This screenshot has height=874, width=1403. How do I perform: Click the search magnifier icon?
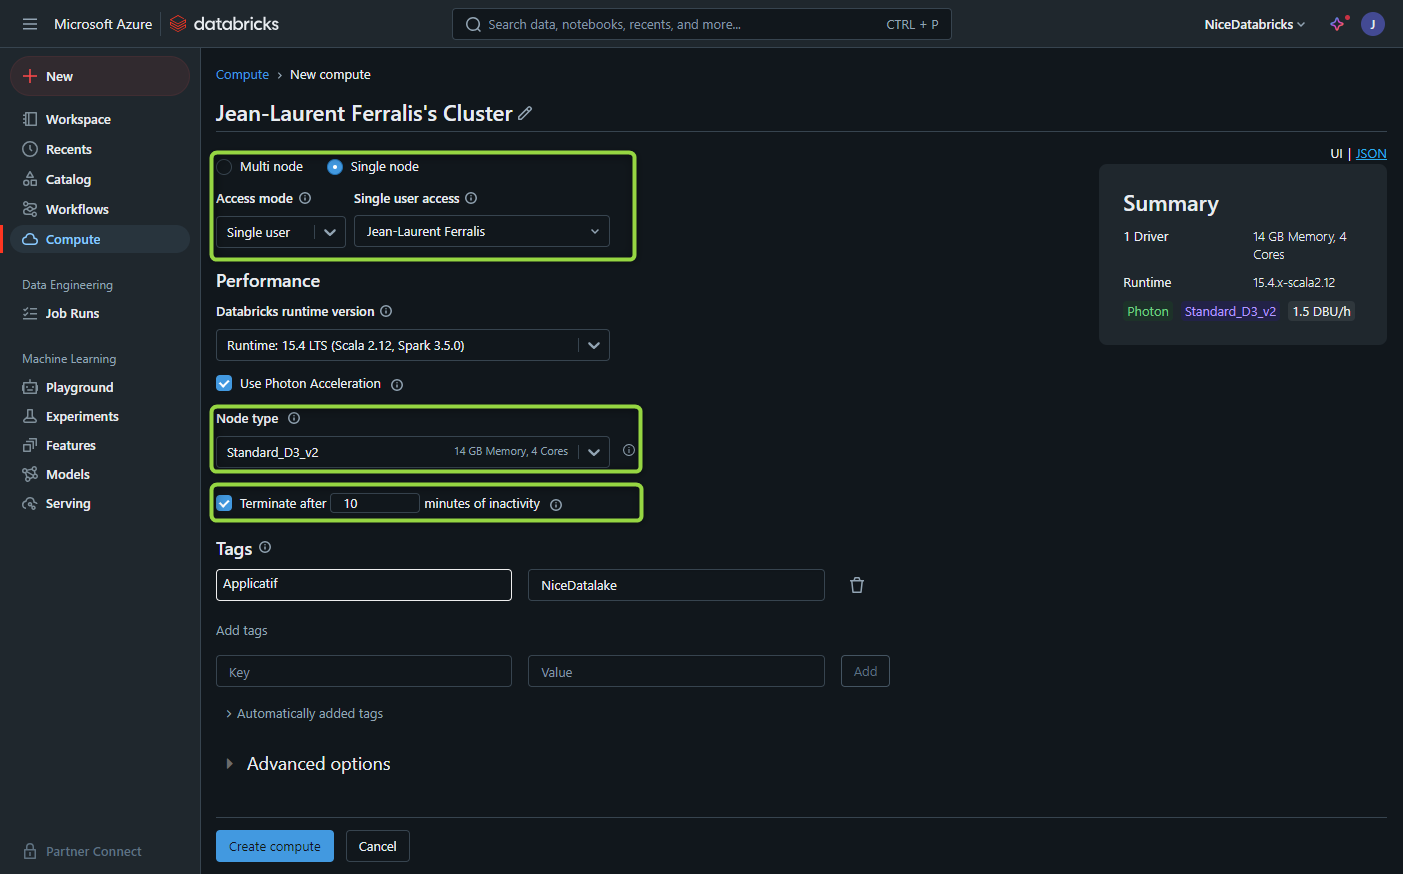473,25
